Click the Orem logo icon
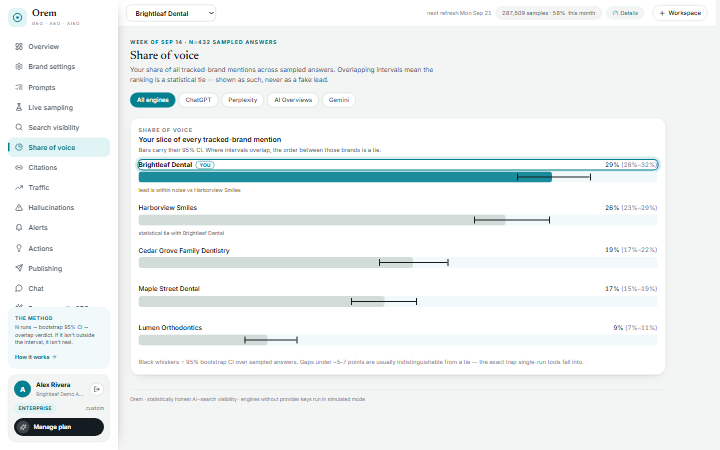The height and width of the screenshot is (450, 720). click(17, 17)
